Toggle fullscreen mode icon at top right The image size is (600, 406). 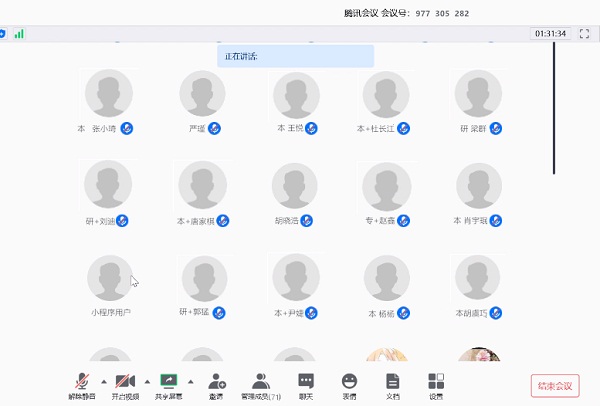coord(584,34)
